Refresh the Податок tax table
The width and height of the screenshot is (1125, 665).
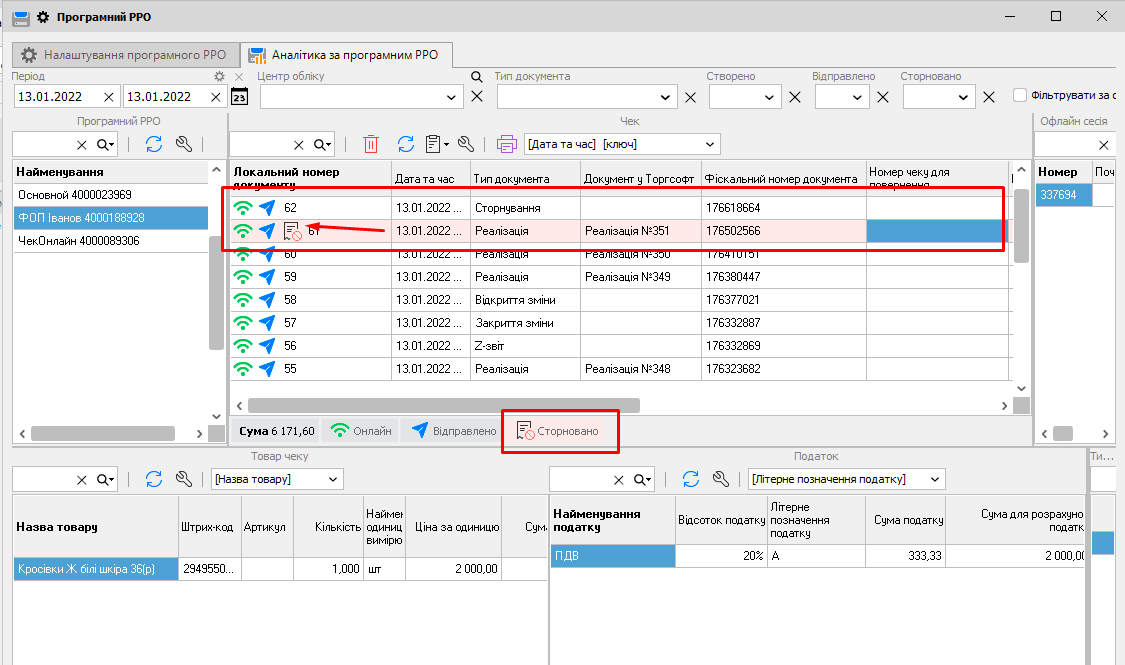point(691,479)
